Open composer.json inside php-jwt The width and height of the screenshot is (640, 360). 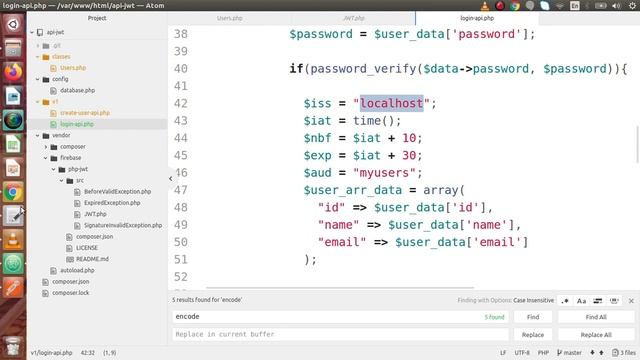[94, 237]
